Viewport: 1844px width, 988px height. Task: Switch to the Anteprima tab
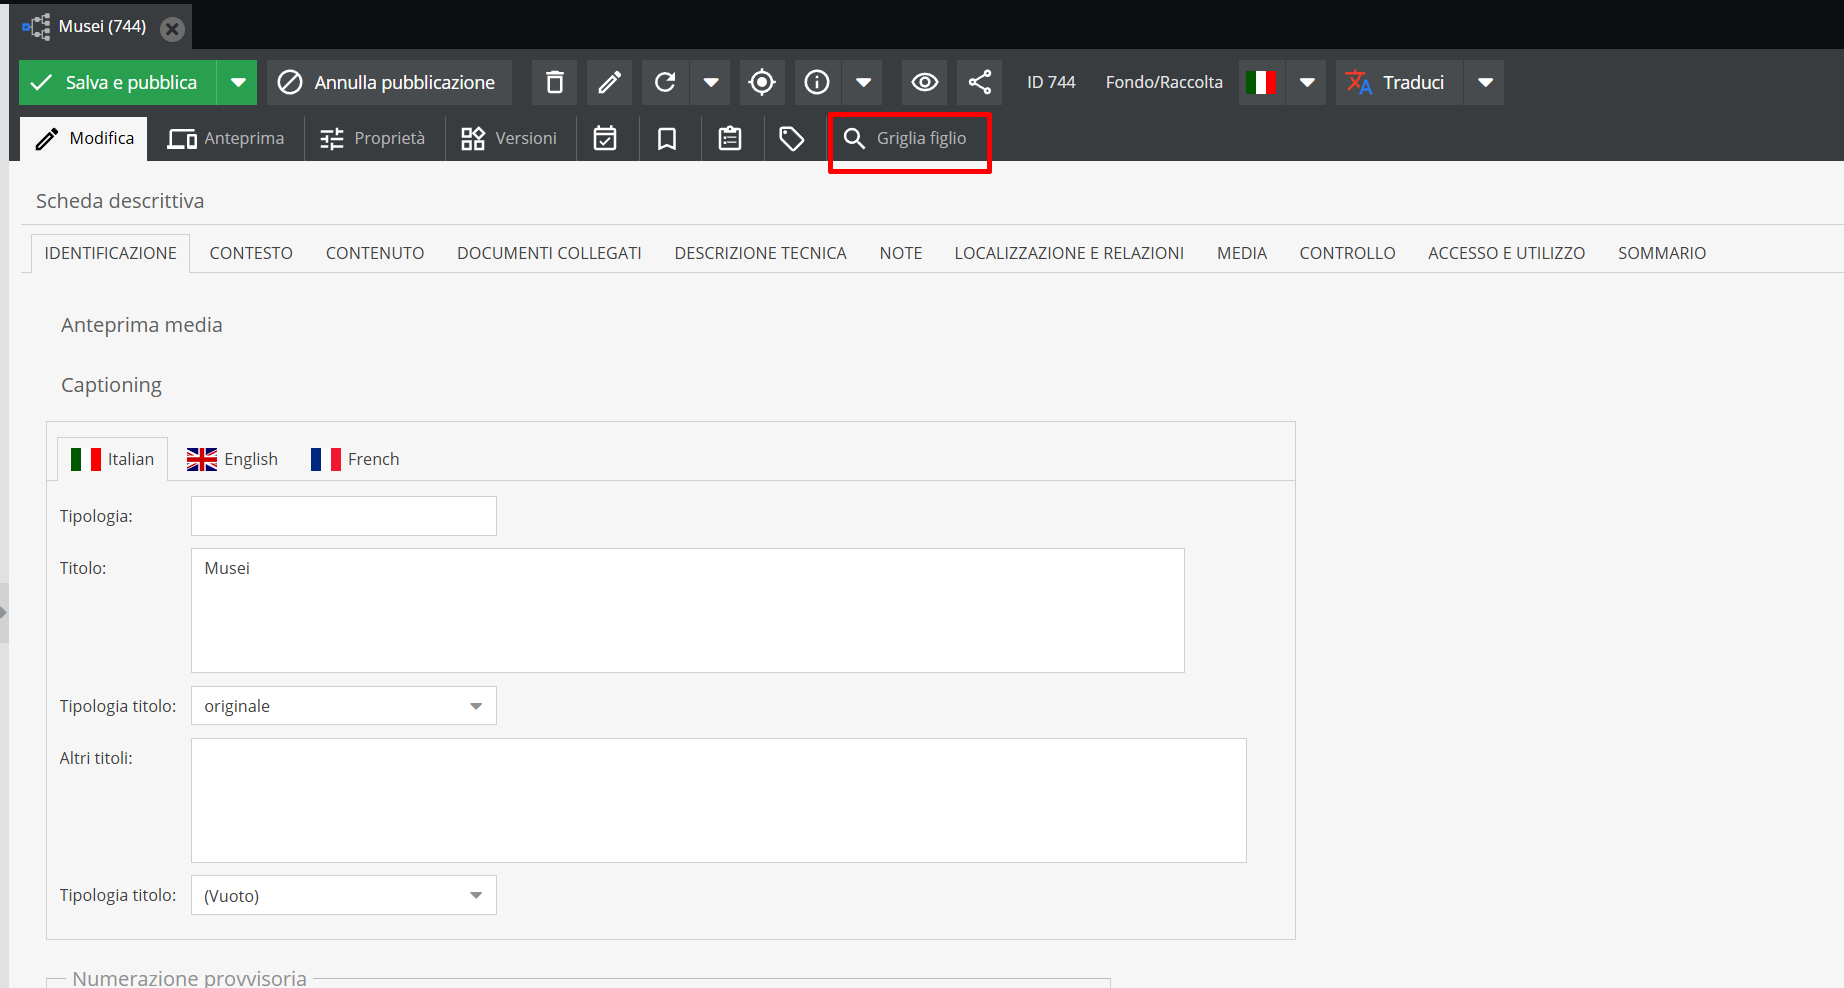[x=226, y=138]
